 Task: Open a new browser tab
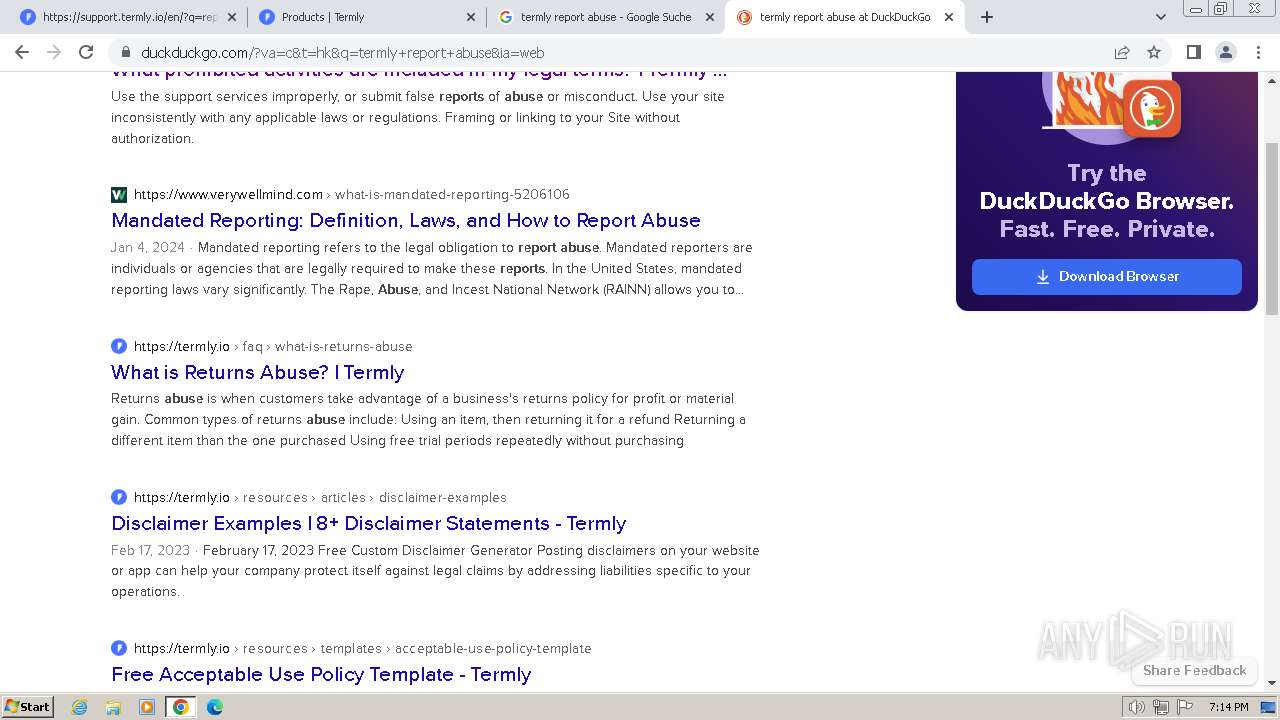987,17
